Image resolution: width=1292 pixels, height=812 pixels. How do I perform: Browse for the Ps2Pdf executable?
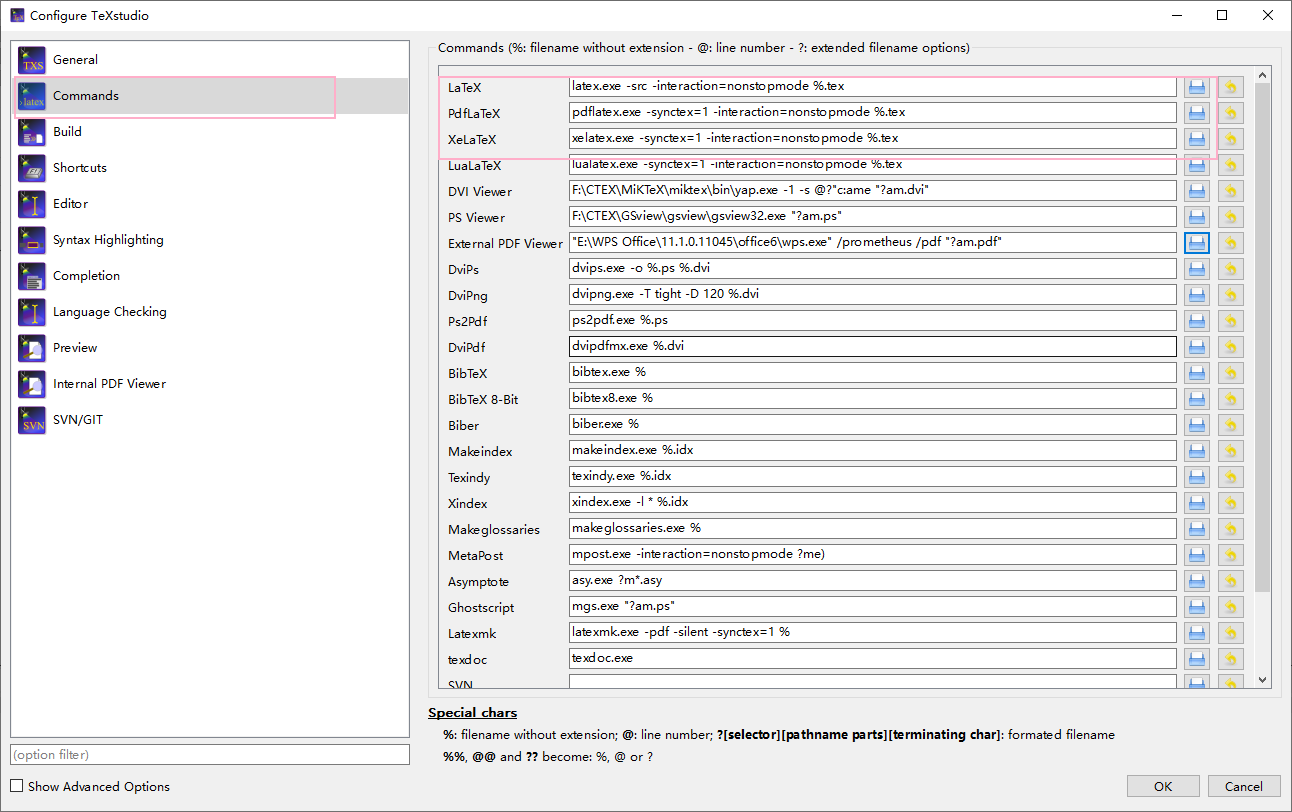coord(1197,321)
